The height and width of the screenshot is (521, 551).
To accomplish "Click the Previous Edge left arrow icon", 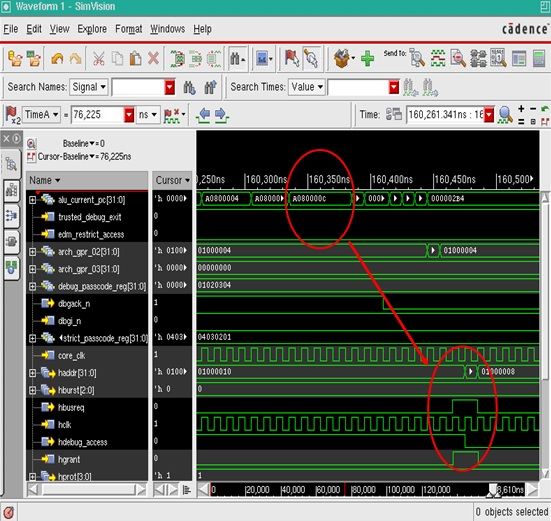I will (x=203, y=115).
